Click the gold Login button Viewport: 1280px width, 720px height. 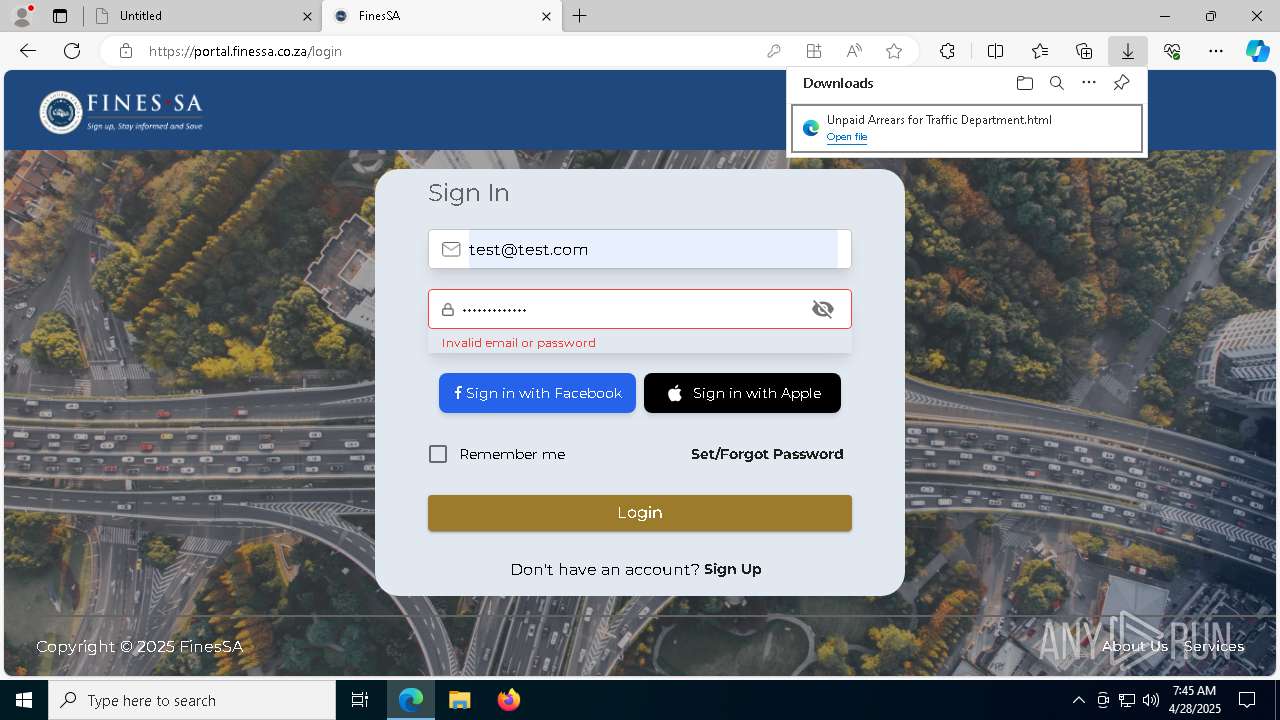[640, 513]
